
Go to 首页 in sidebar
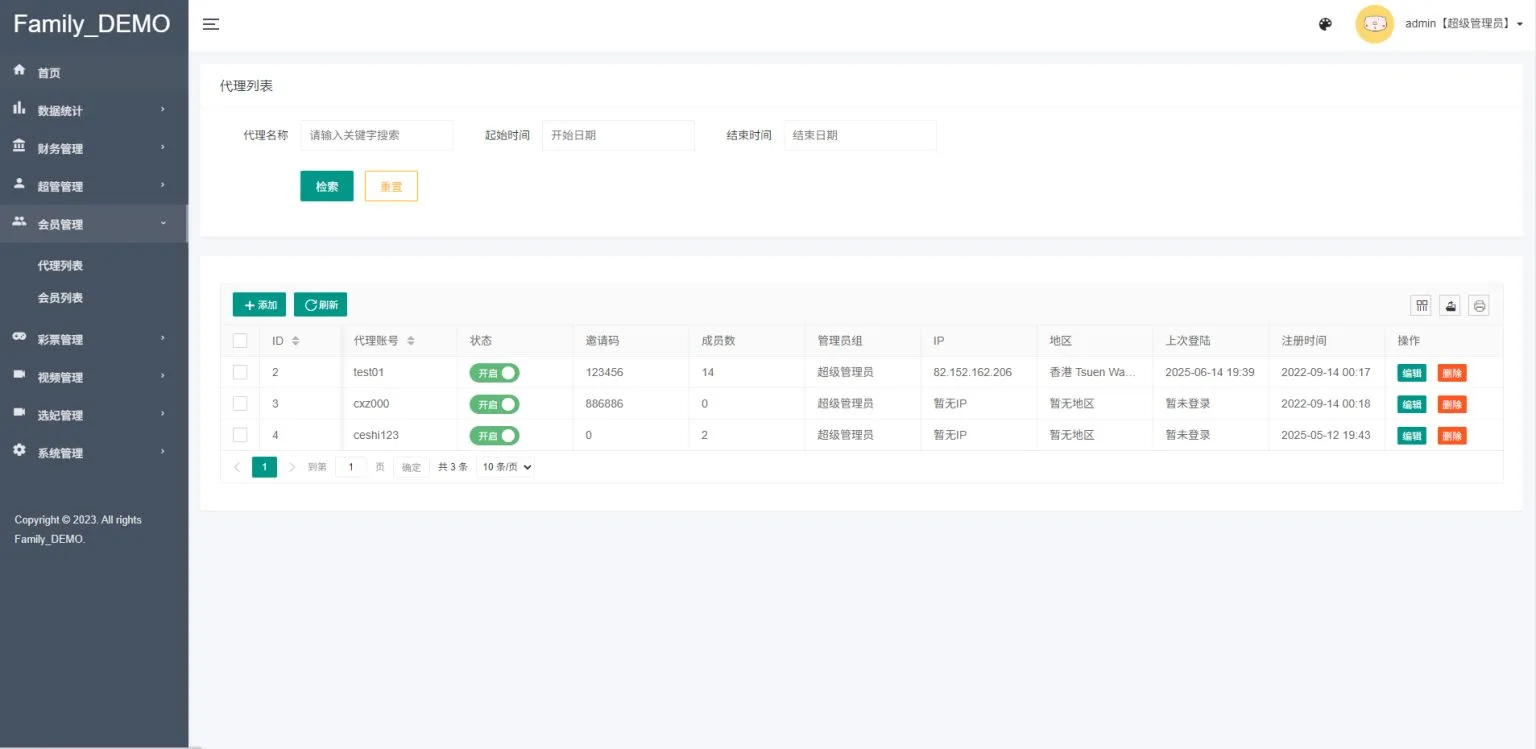click(49, 73)
